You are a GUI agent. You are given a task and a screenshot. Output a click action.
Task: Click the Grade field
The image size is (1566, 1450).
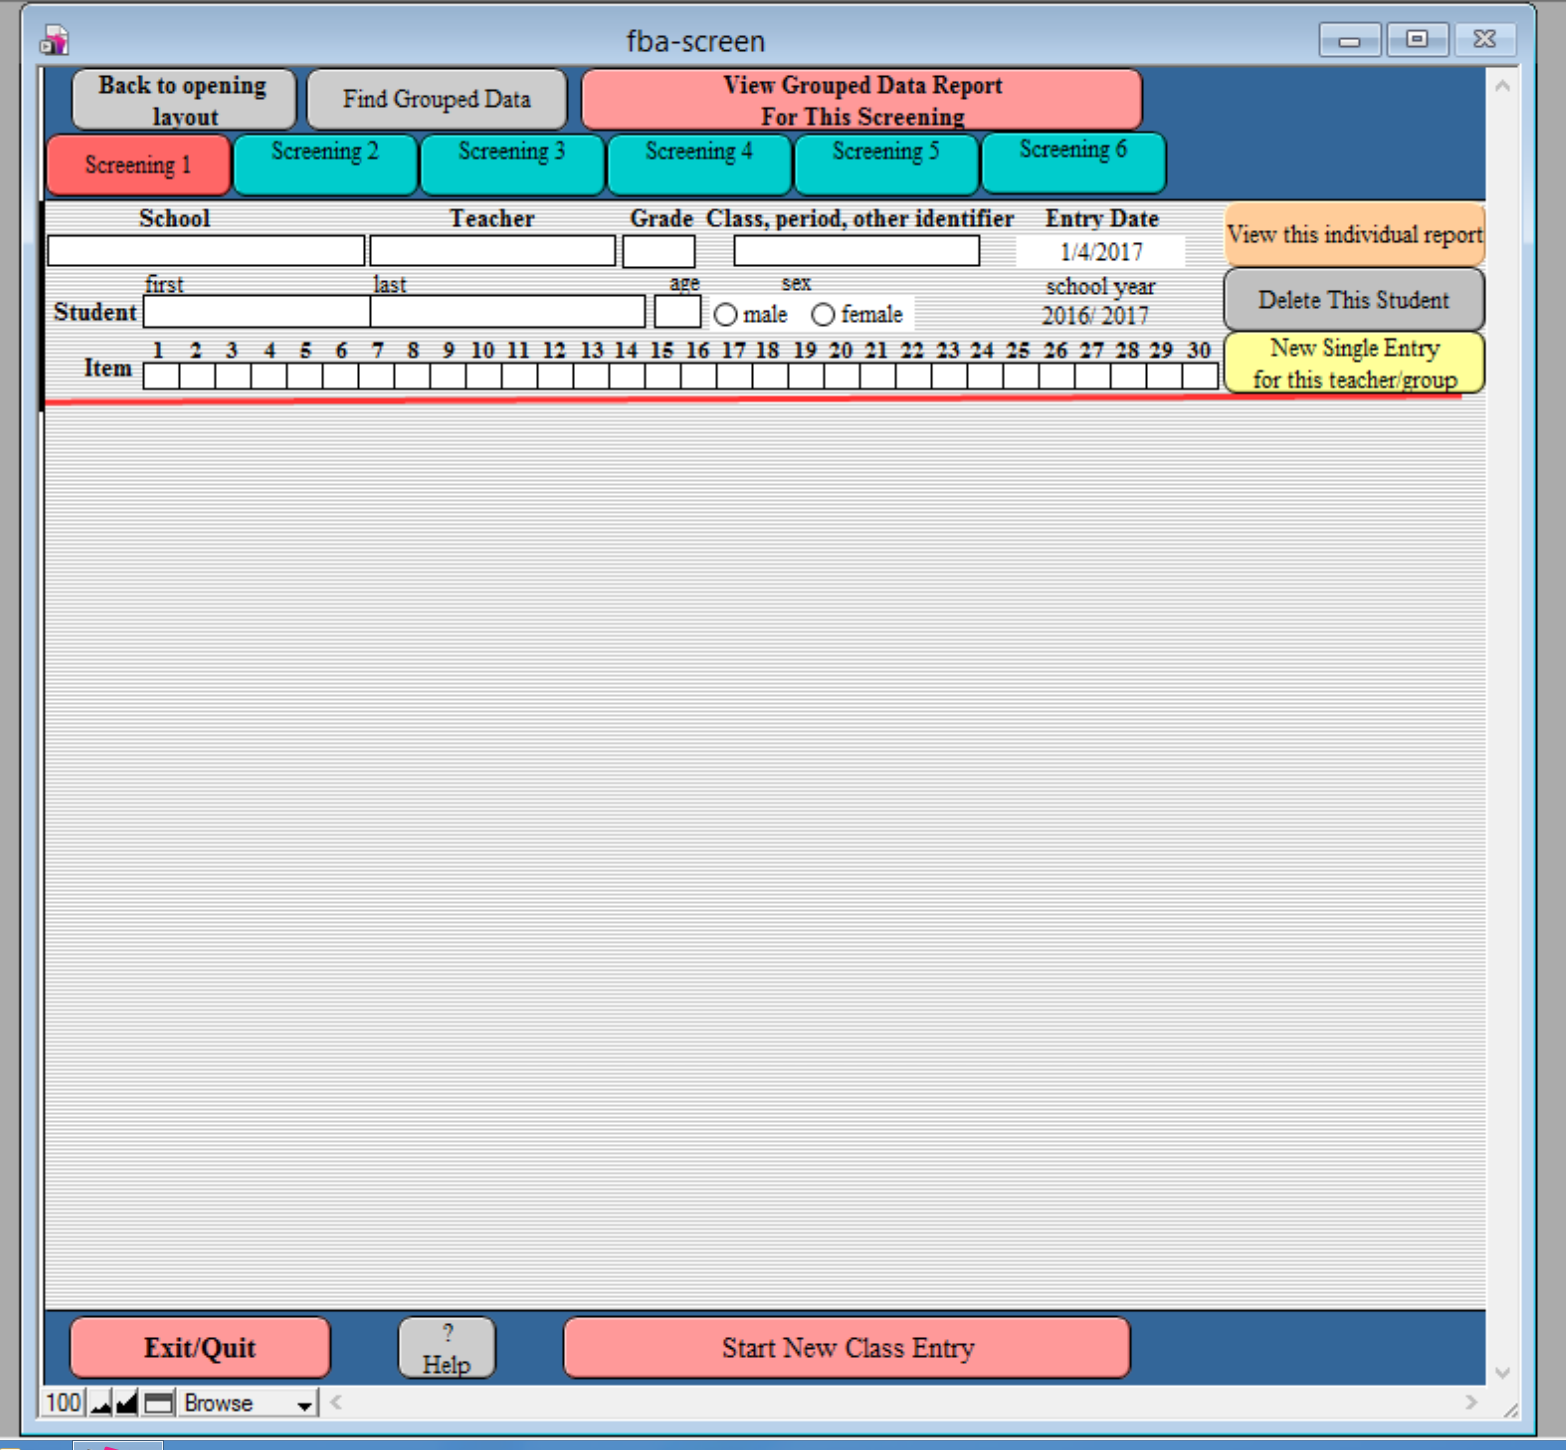coord(658,251)
